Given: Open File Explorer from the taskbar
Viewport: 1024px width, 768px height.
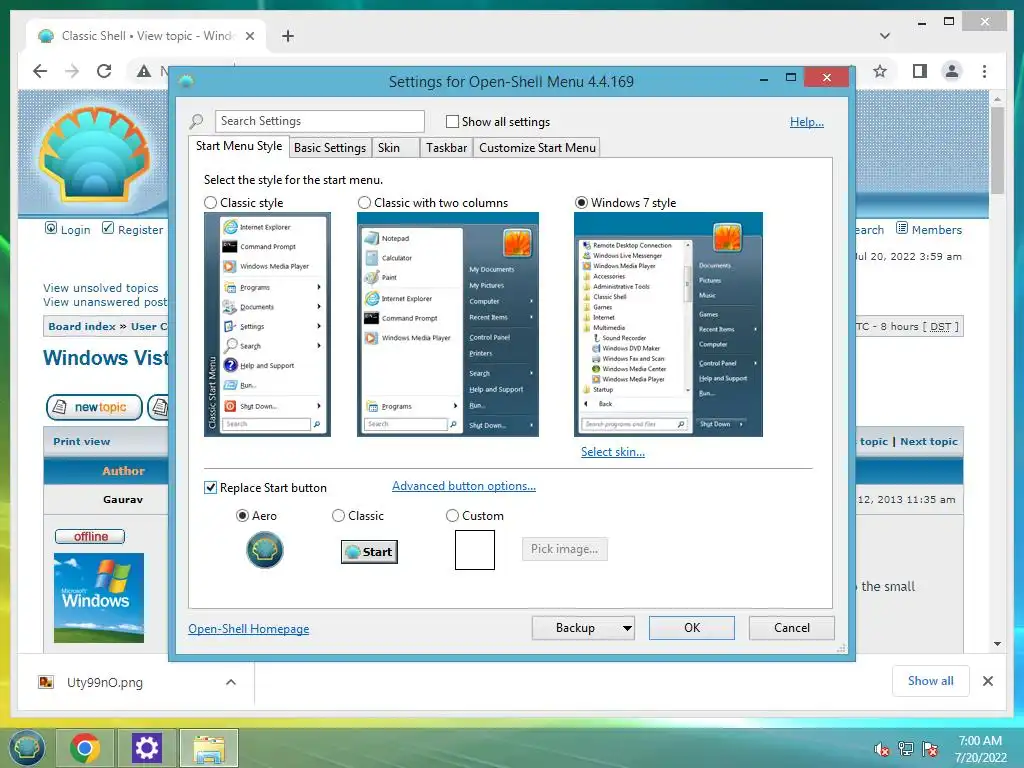Looking at the screenshot, I should (209, 748).
